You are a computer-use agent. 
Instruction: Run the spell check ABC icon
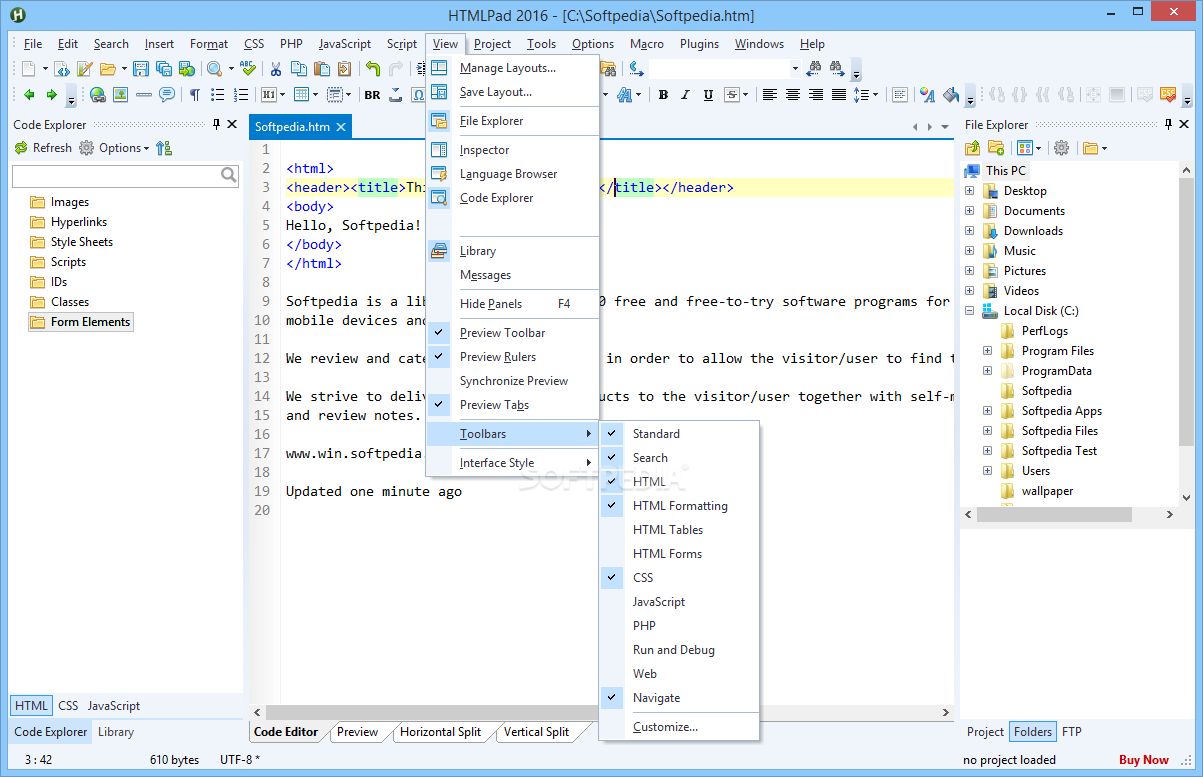(x=248, y=69)
